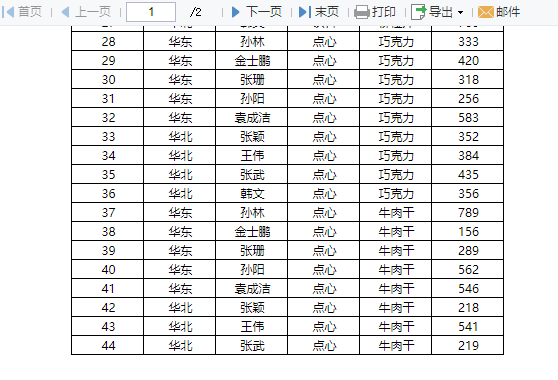
Task: Click value cell 318
Action: tap(467, 79)
